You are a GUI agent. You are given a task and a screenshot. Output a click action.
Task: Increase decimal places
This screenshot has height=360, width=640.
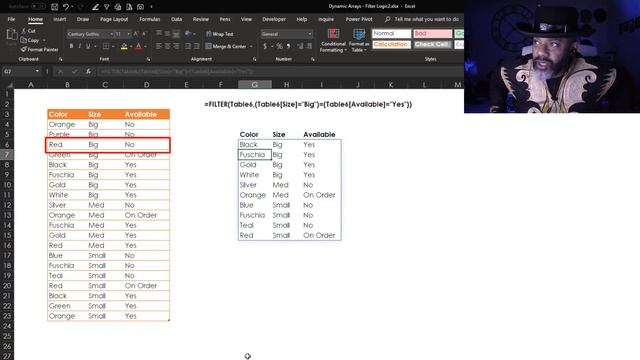[300, 47]
